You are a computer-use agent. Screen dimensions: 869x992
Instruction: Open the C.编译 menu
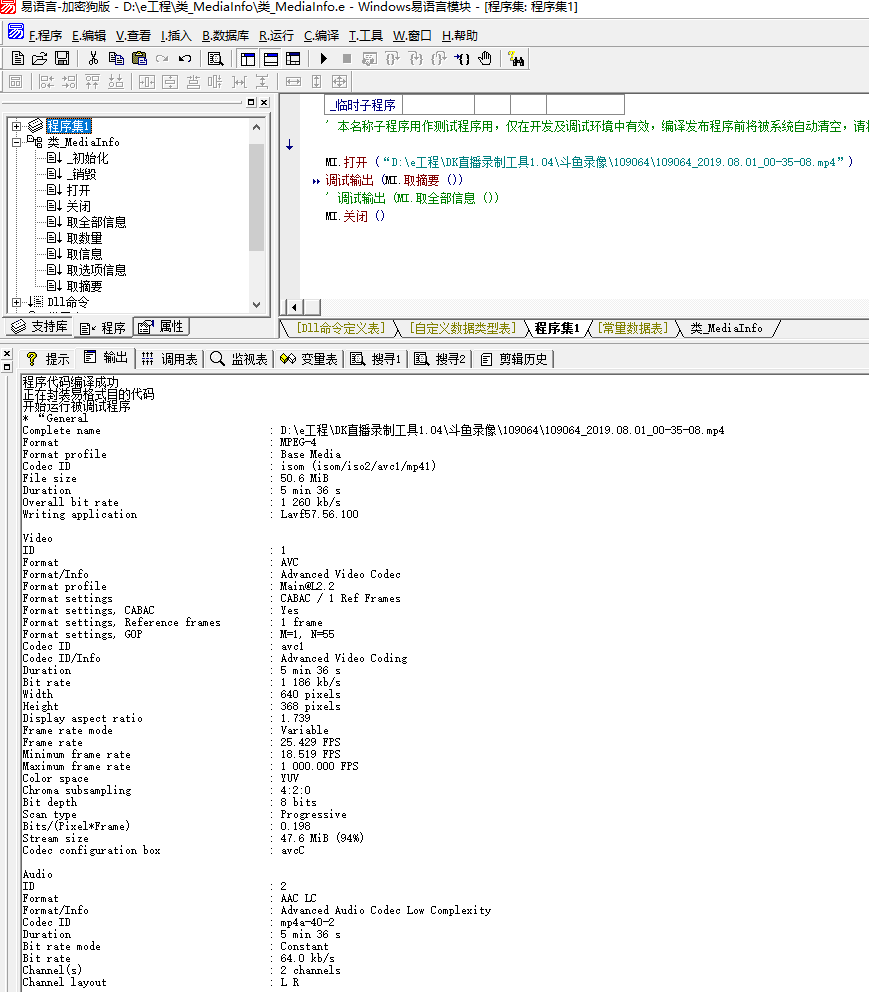[321, 35]
